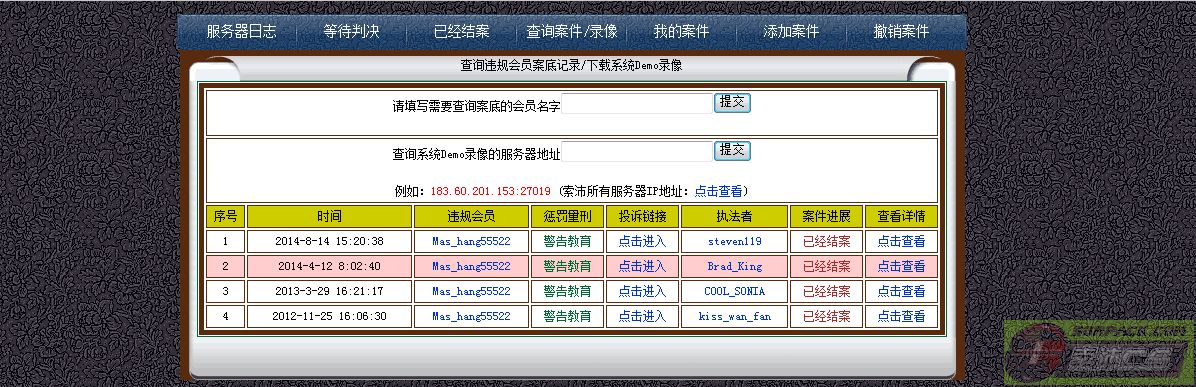Click the 序号 column header
This screenshot has width=1196, height=387.
pos(225,217)
